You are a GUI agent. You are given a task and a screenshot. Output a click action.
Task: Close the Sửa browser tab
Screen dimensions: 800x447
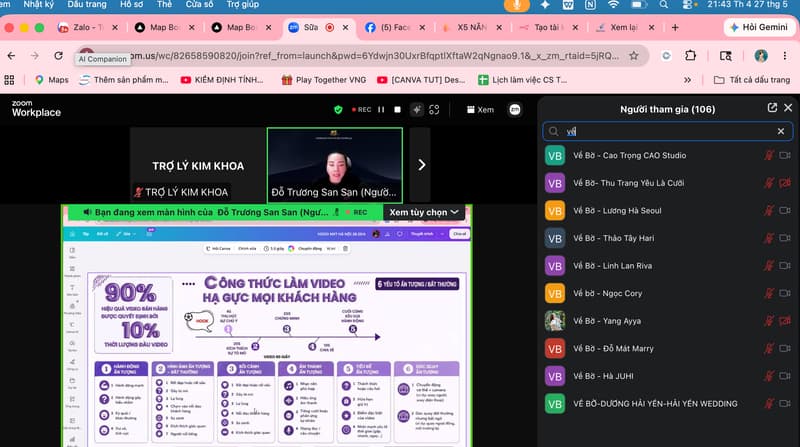345,28
